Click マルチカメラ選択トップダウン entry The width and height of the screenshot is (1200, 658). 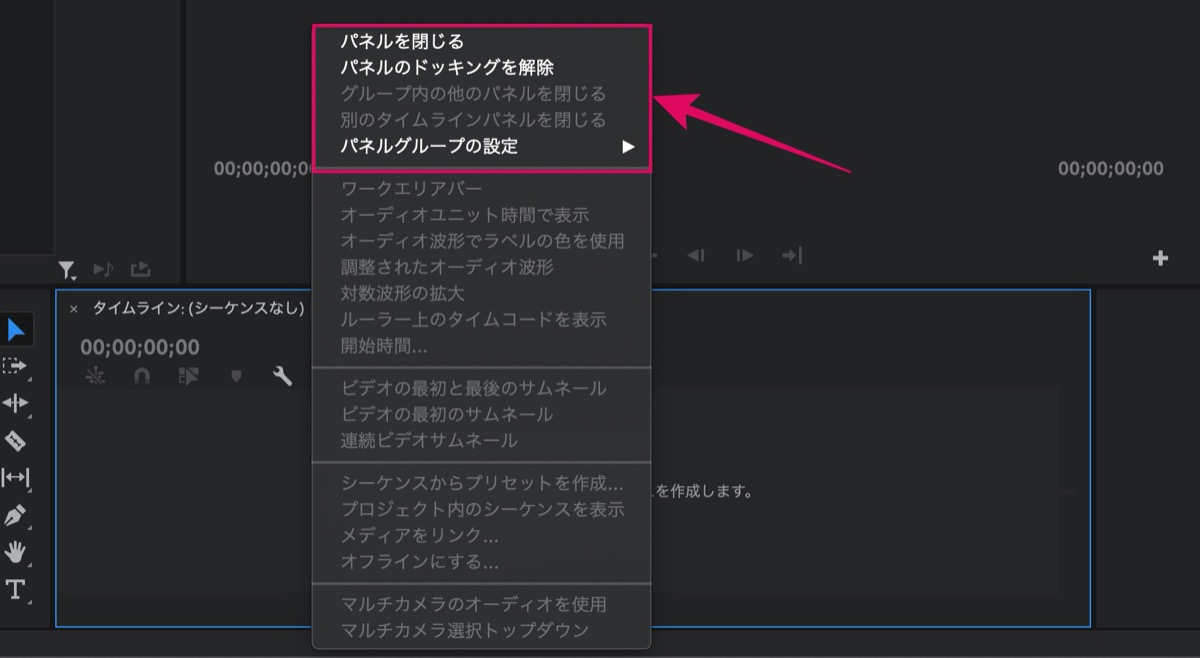tap(482, 630)
